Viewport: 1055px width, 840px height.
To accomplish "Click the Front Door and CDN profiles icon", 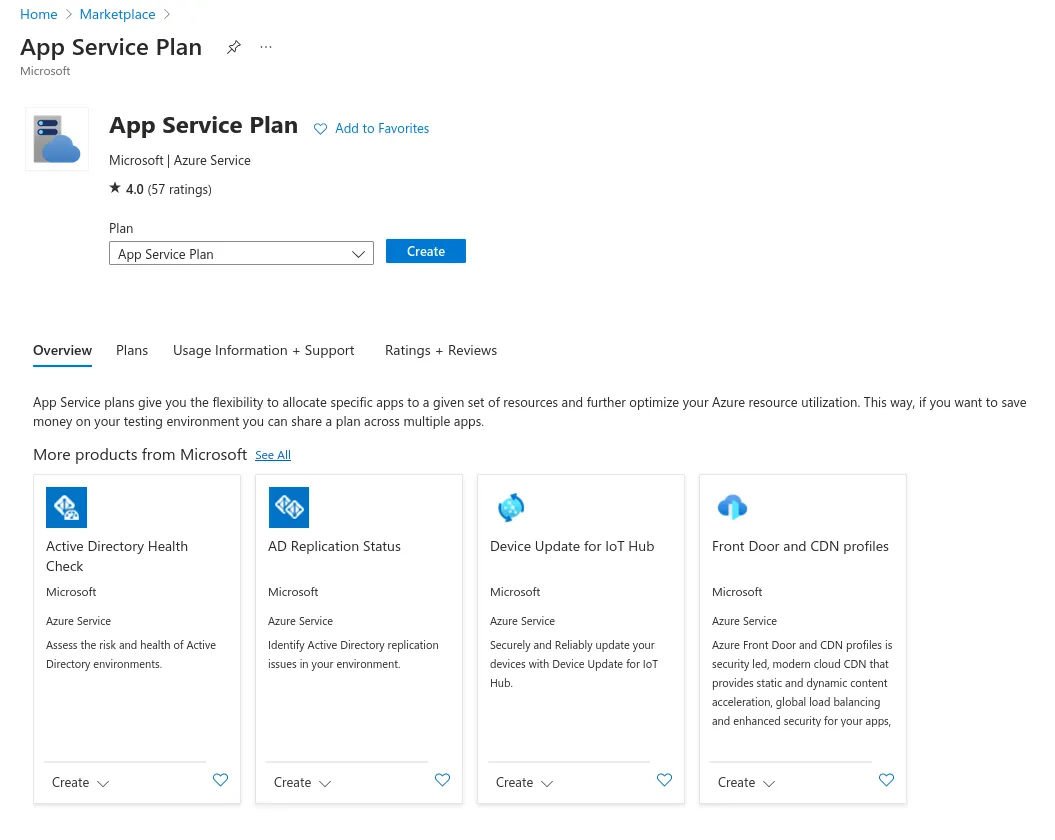I will pyautogui.click(x=732, y=507).
